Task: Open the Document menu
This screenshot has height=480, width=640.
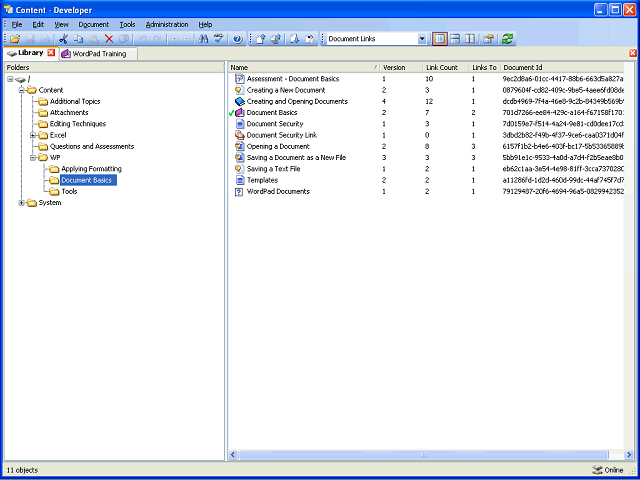Action: click(x=94, y=24)
